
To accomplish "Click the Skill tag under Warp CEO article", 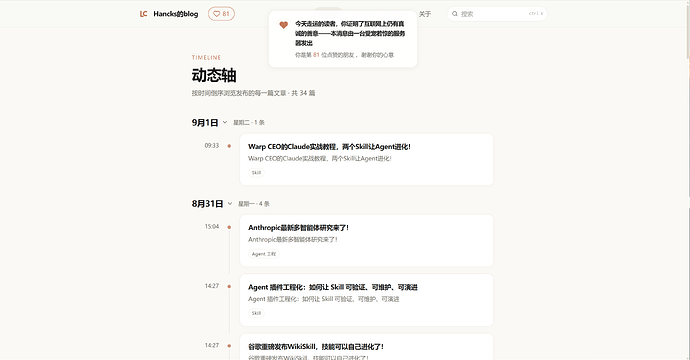I will [x=256, y=173].
